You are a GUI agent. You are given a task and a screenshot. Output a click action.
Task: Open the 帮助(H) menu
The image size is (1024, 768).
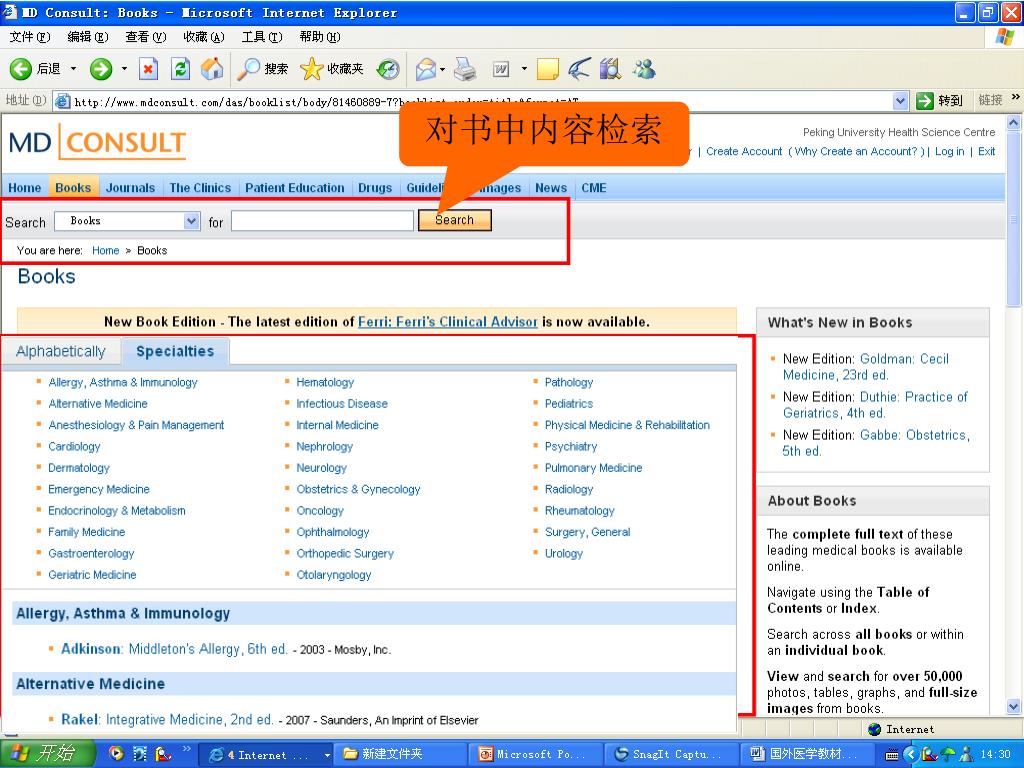point(320,37)
